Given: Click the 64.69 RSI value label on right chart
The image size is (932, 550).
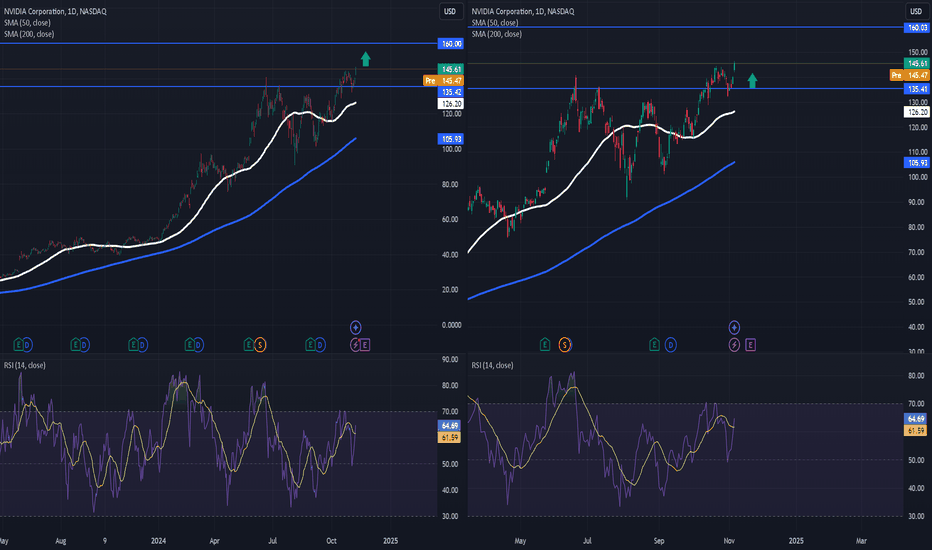Looking at the screenshot, I should point(915,419).
